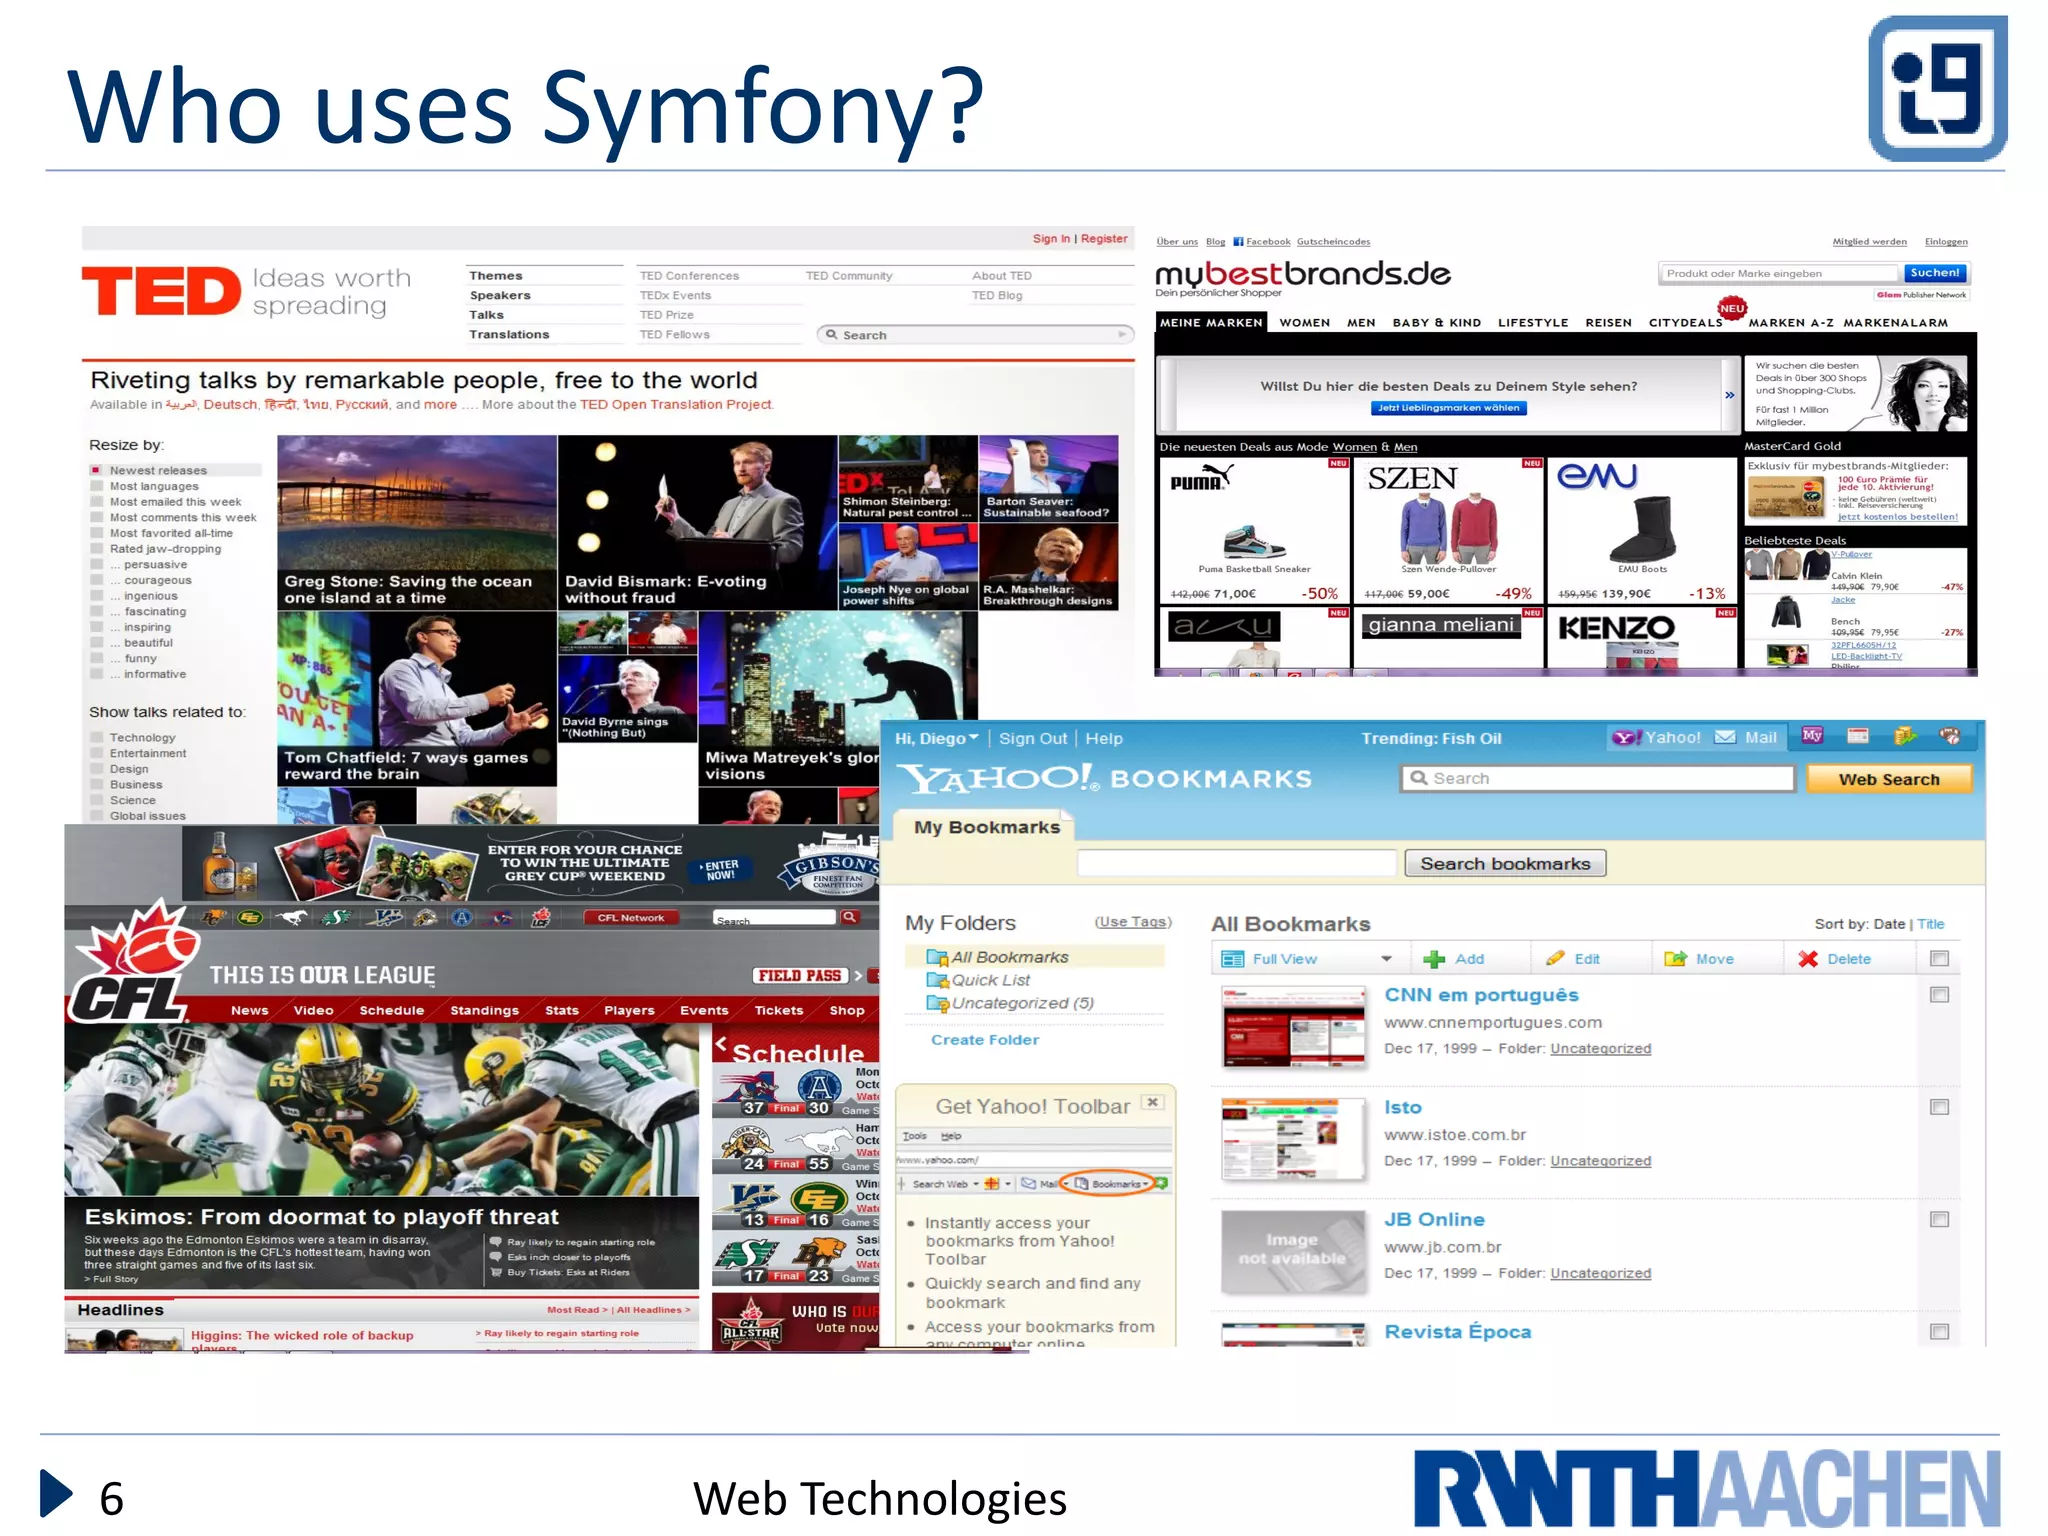
Task: Check the Business talks filter
Action: (96, 785)
